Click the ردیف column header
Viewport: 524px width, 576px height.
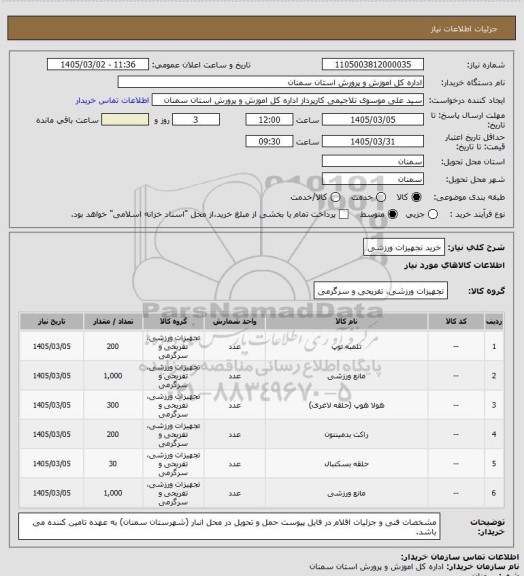tap(494, 321)
